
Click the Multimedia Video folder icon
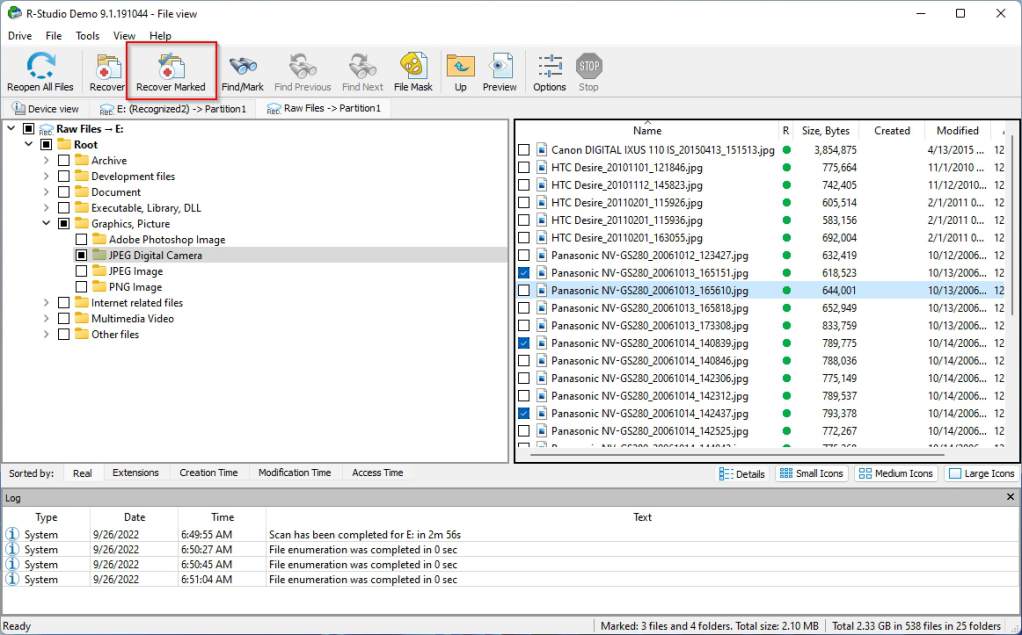(81, 318)
